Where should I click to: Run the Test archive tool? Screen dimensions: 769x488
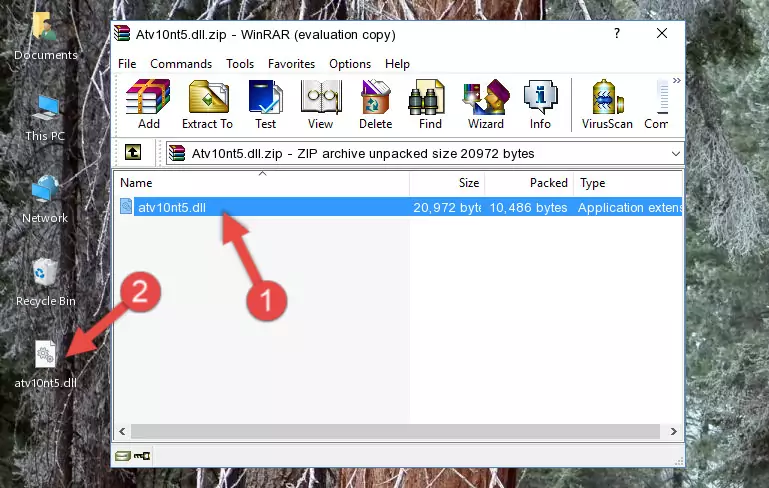click(x=265, y=104)
